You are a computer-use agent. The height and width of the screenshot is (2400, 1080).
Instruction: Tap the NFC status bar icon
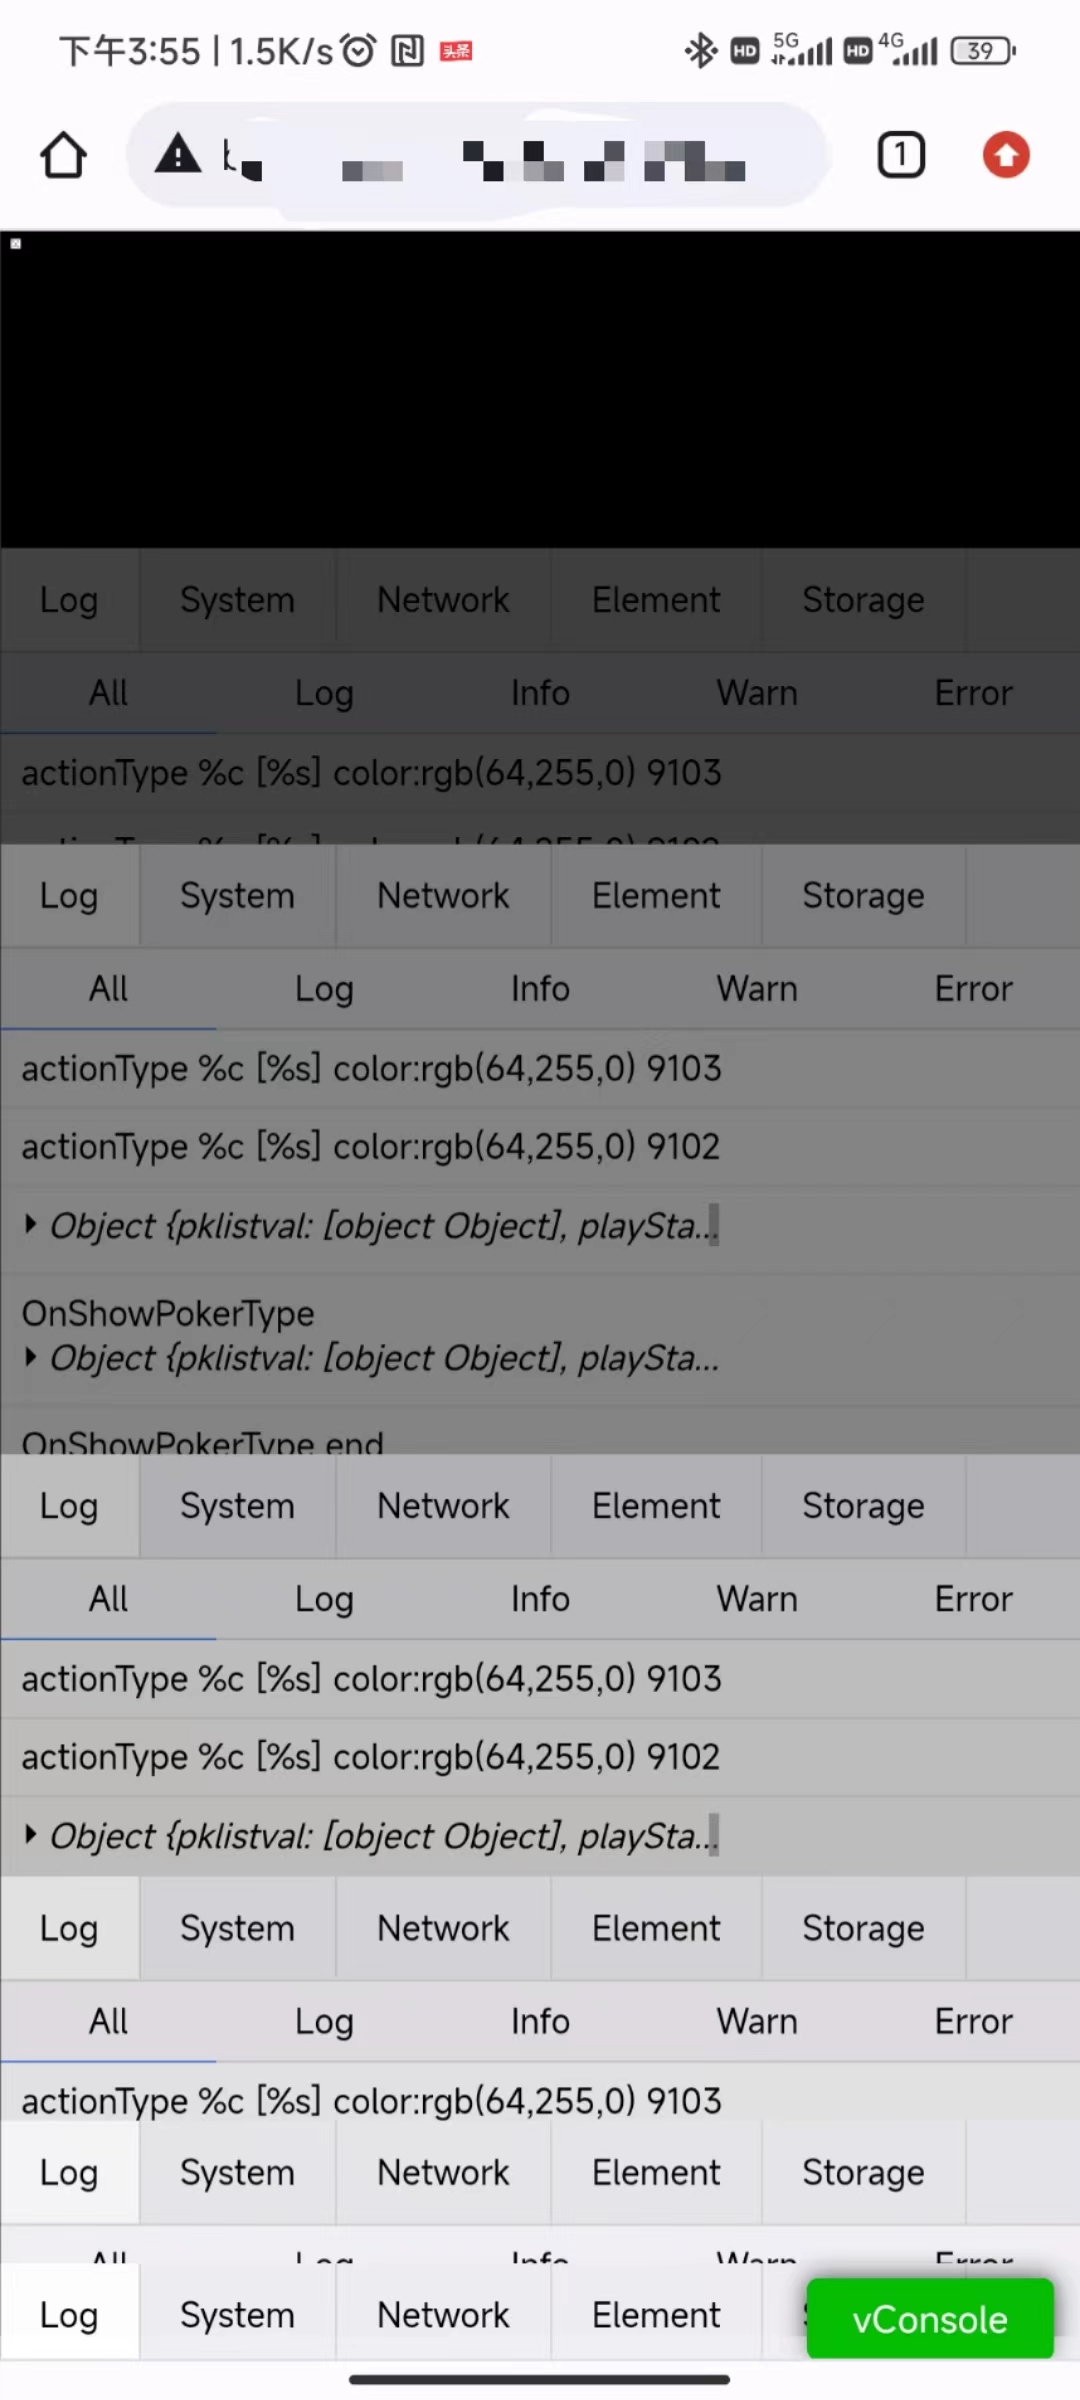click(x=407, y=50)
